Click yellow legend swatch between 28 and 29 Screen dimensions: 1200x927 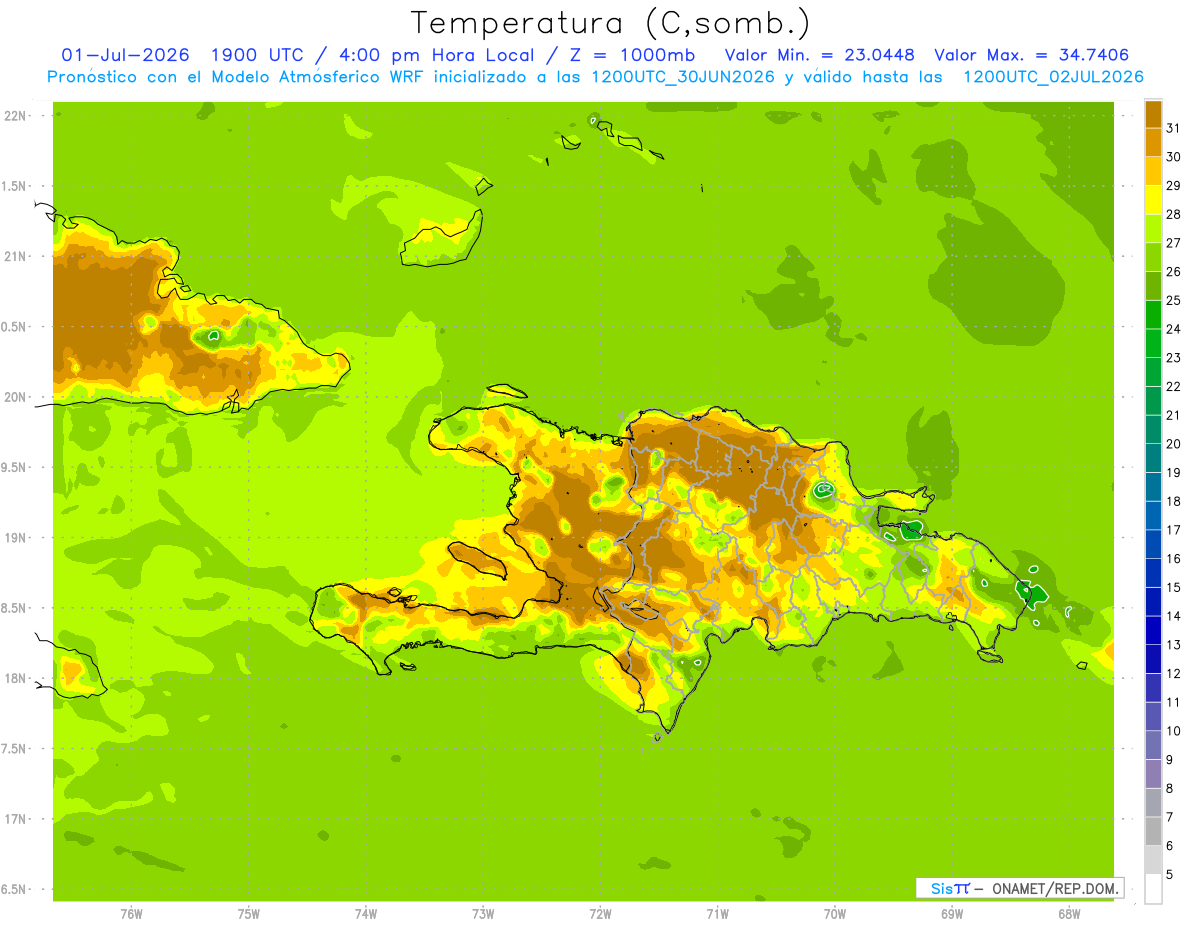coord(1153,200)
